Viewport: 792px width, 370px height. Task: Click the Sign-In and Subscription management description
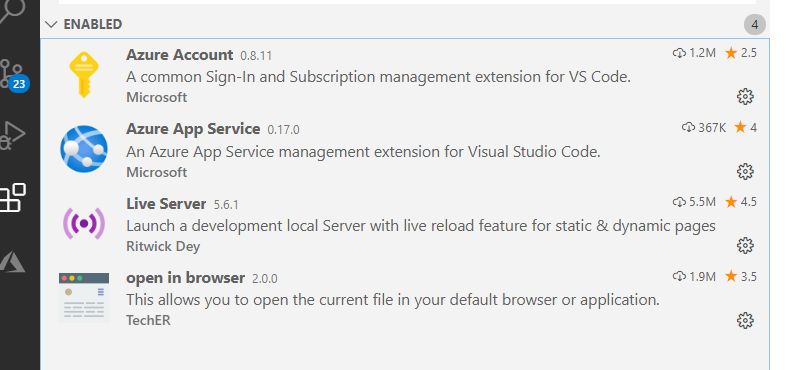378,77
